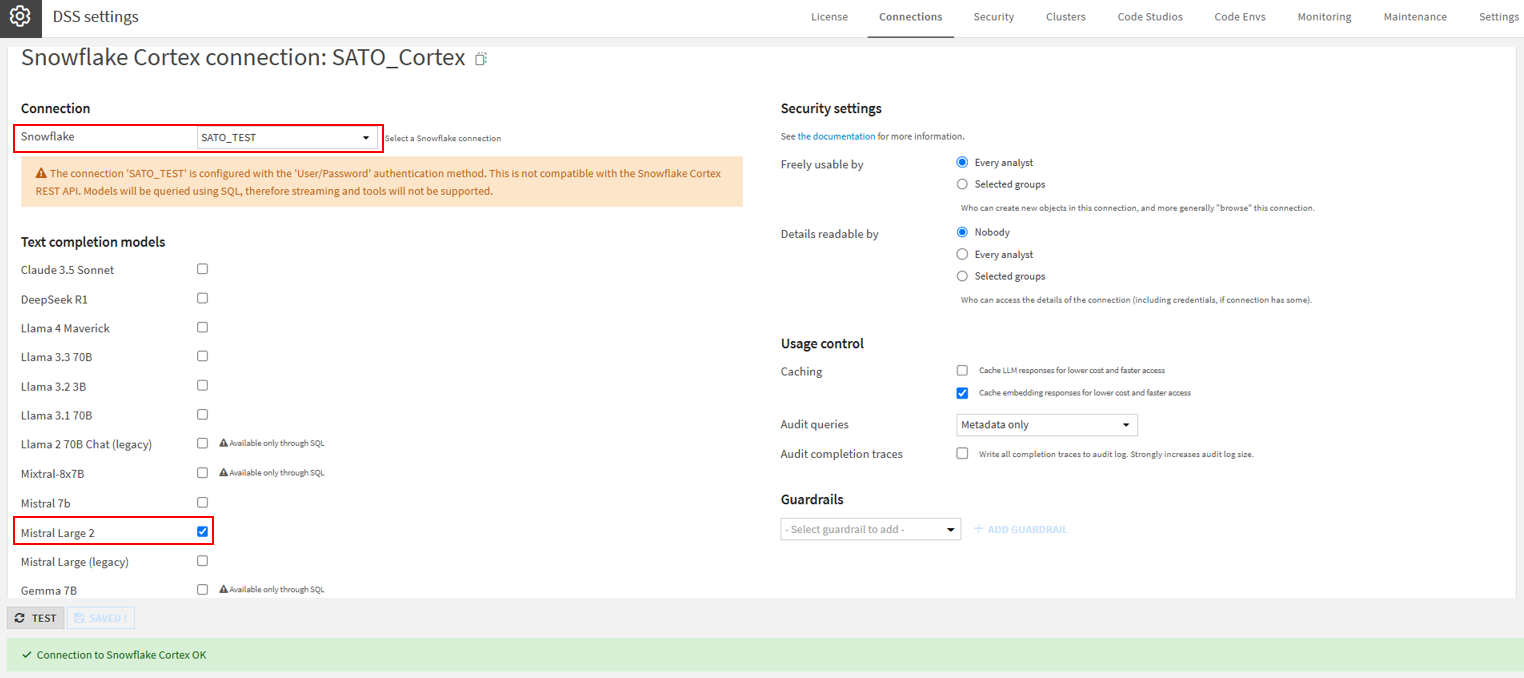The image size is (1524, 678).
Task: Select Selected groups under Details readable by
Action: click(962, 276)
